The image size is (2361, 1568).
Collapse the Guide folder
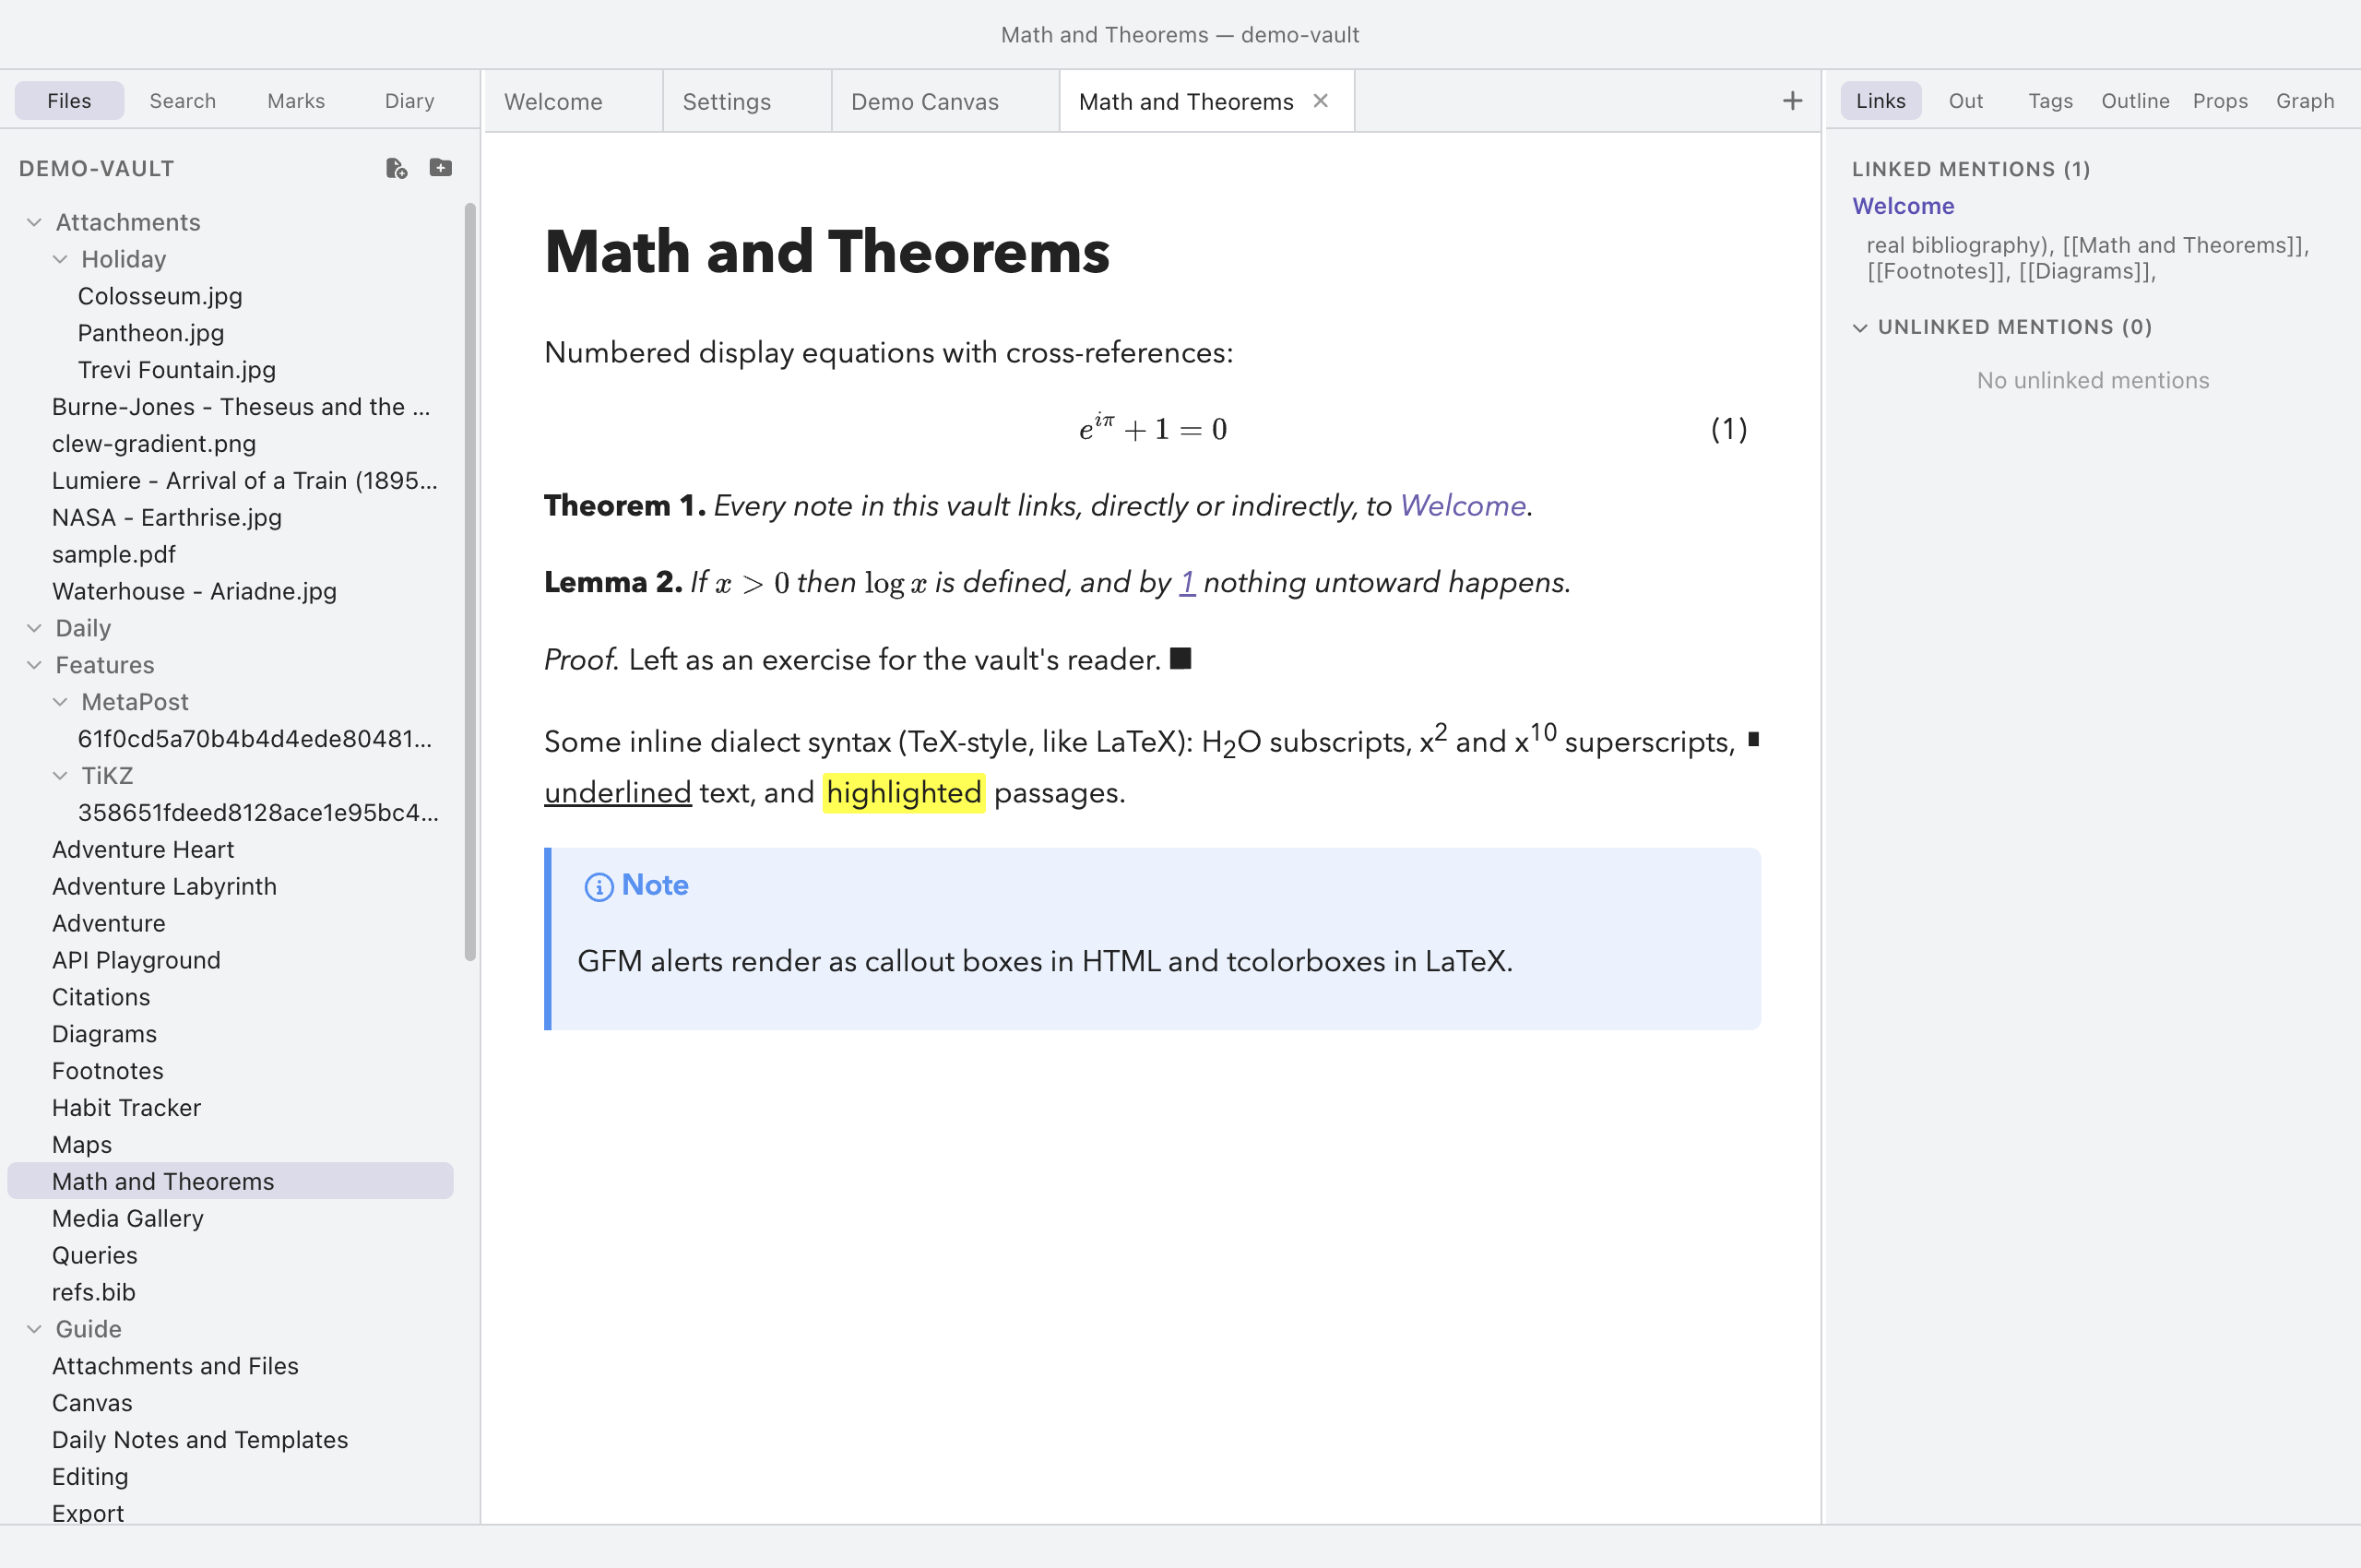coord(34,1329)
